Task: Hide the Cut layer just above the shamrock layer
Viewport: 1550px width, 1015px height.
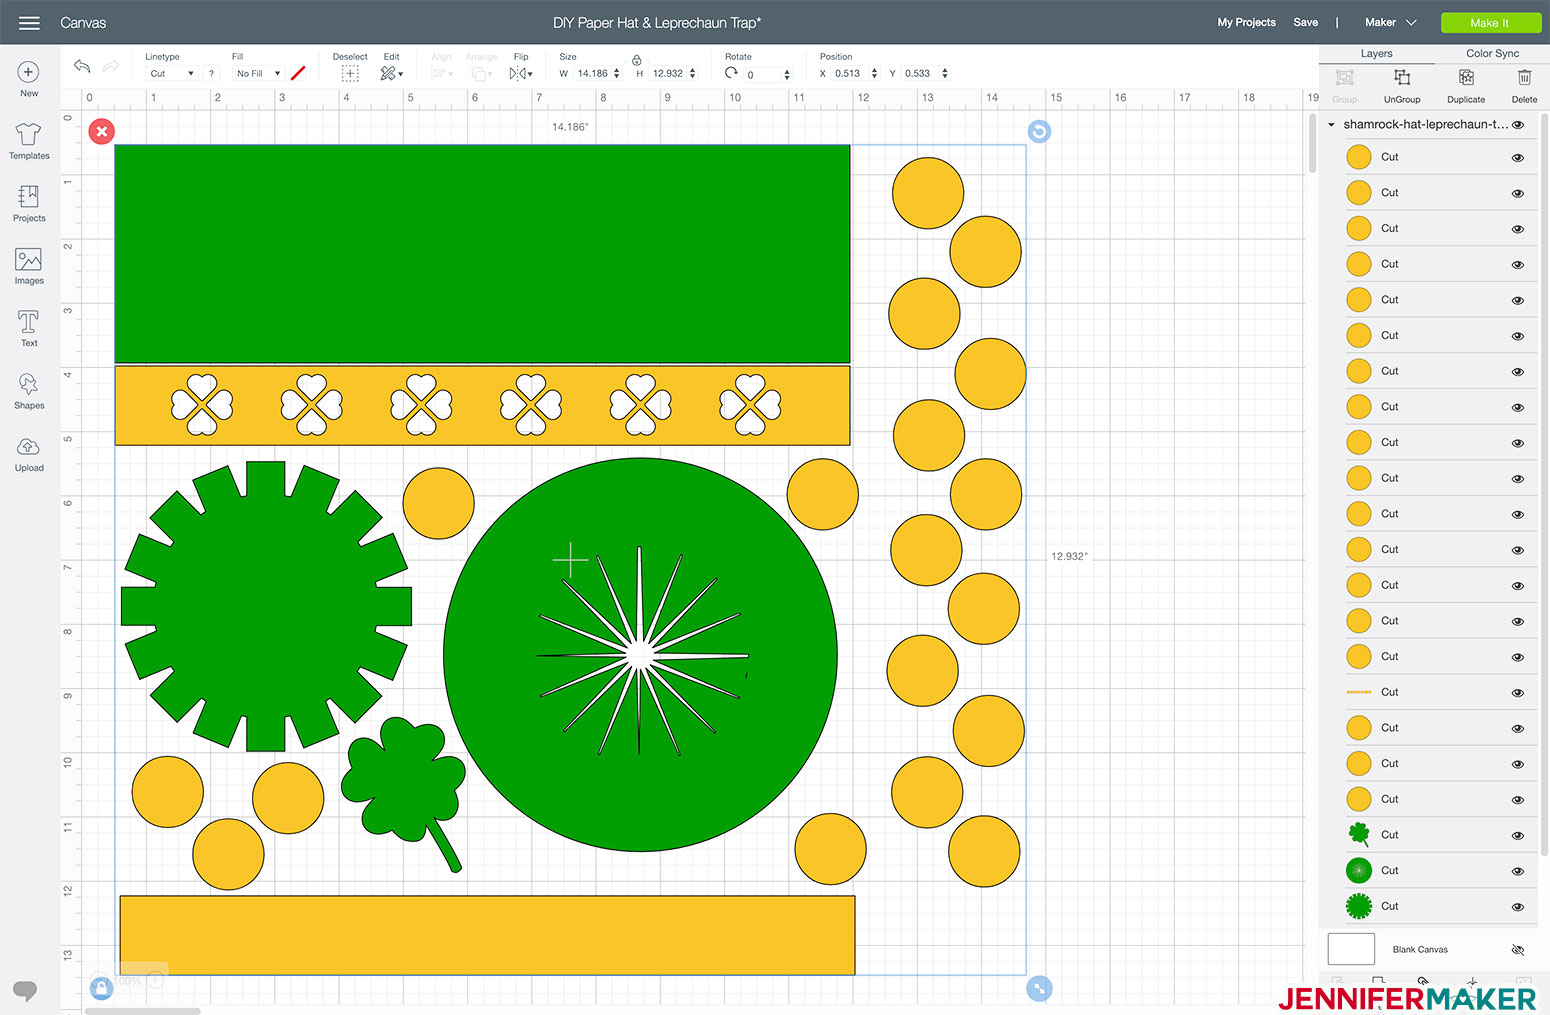Action: (x=1518, y=800)
